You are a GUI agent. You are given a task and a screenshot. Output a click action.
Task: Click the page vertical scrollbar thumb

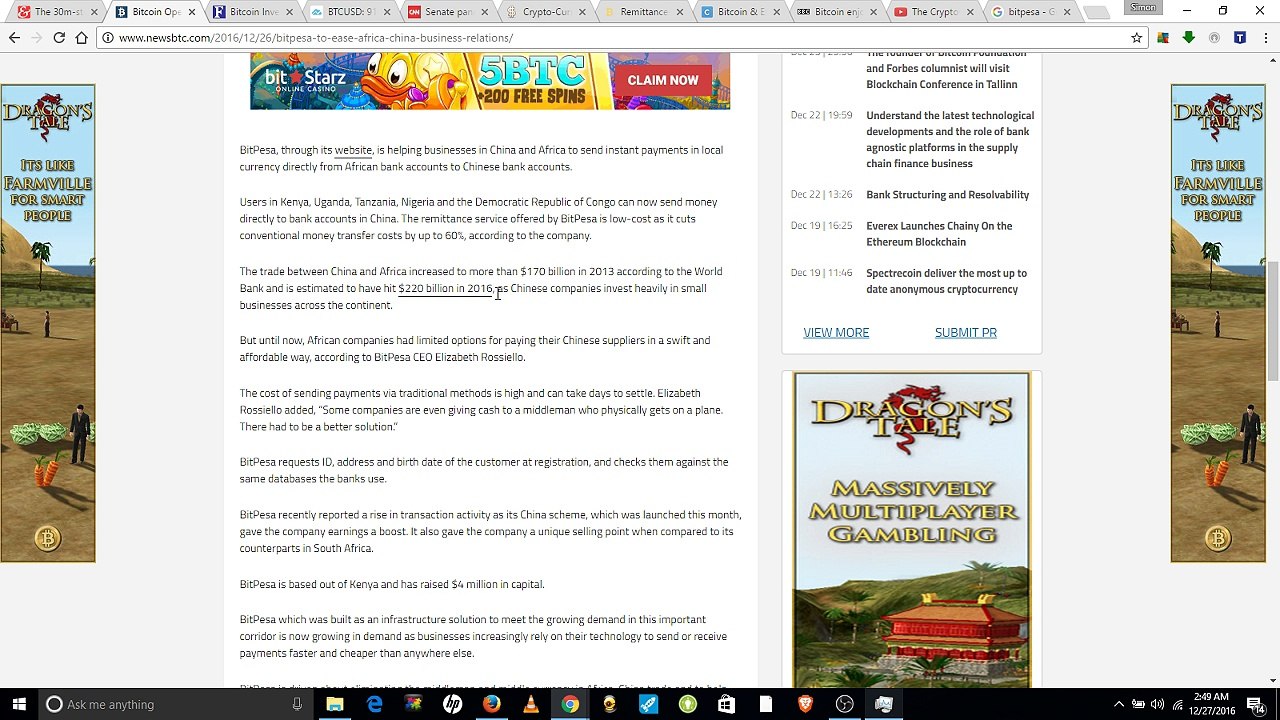[1272, 321]
